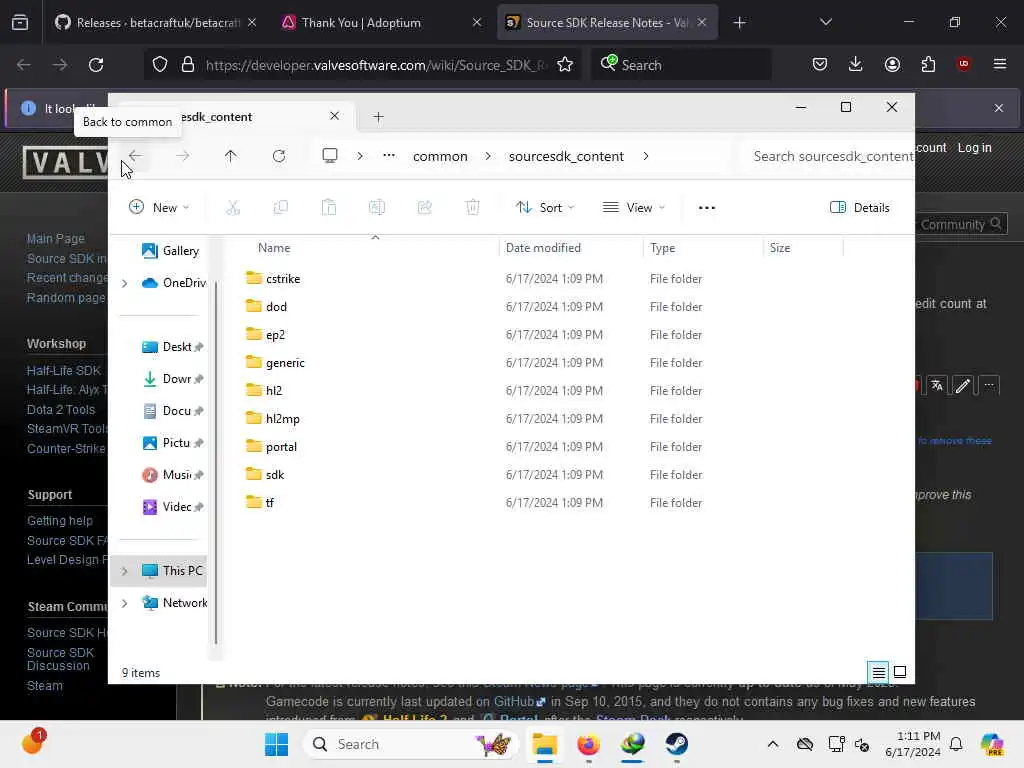This screenshot has width=1024, height=768.
Task: Refresh the Explorer folder view
Action: tap(279, 156)
